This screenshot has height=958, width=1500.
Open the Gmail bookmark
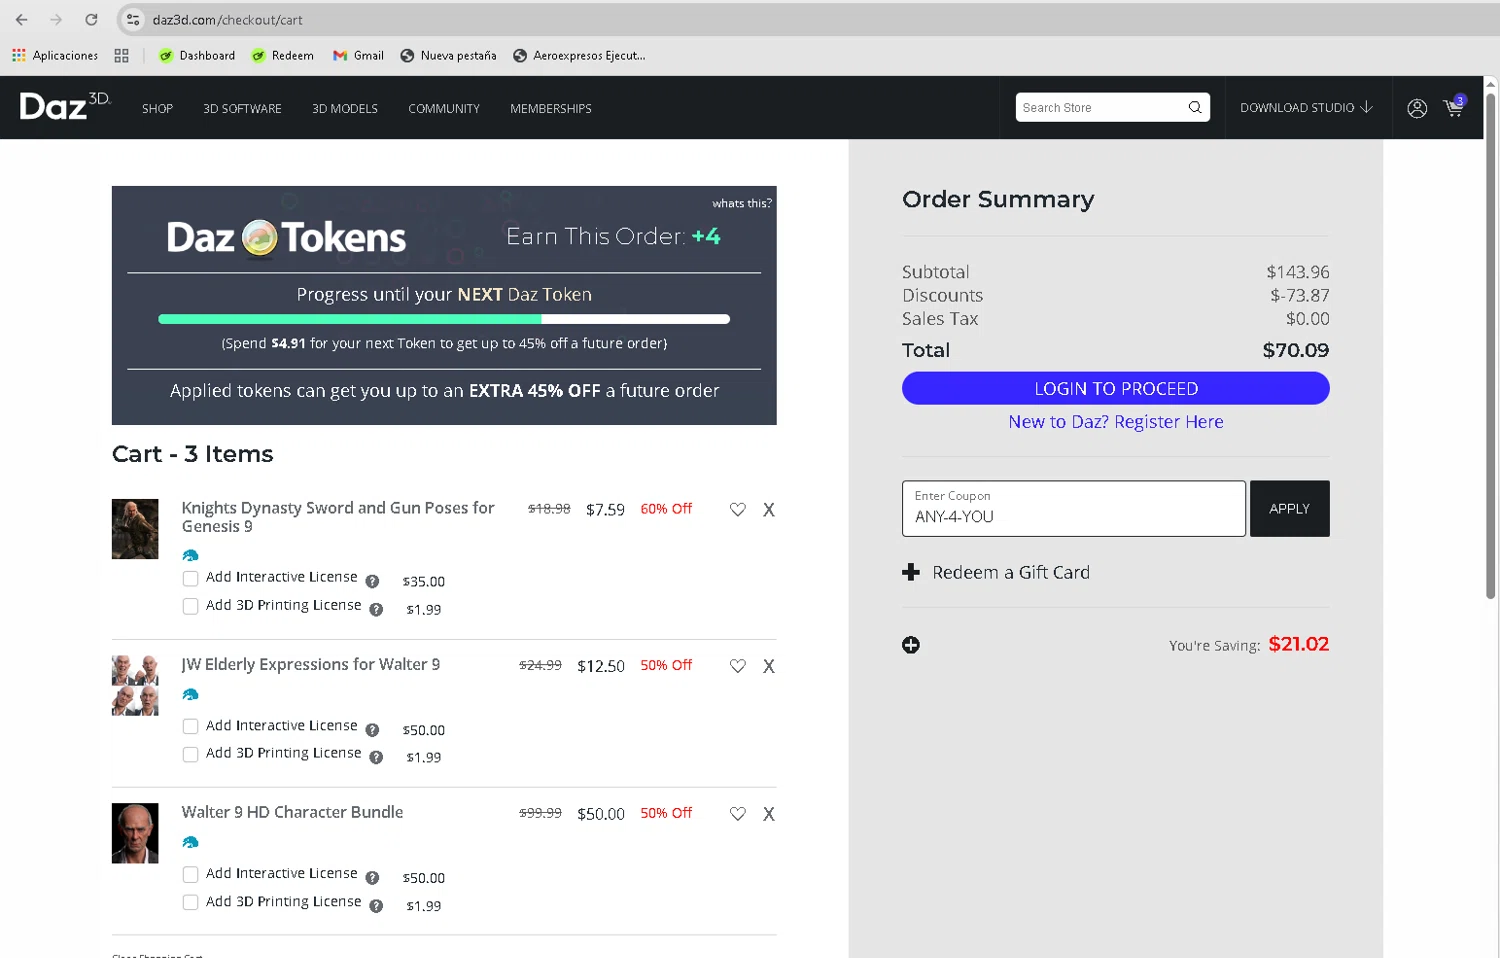358,55
